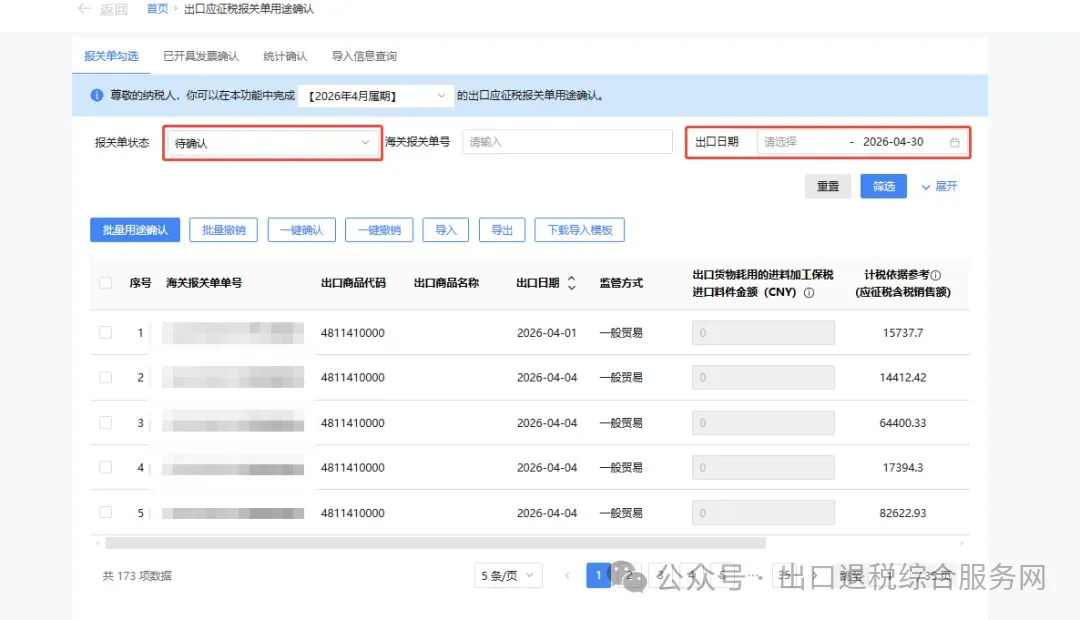Click the CNY amount field in row 5
1080x620 pixels.
(x=763, y=513)
